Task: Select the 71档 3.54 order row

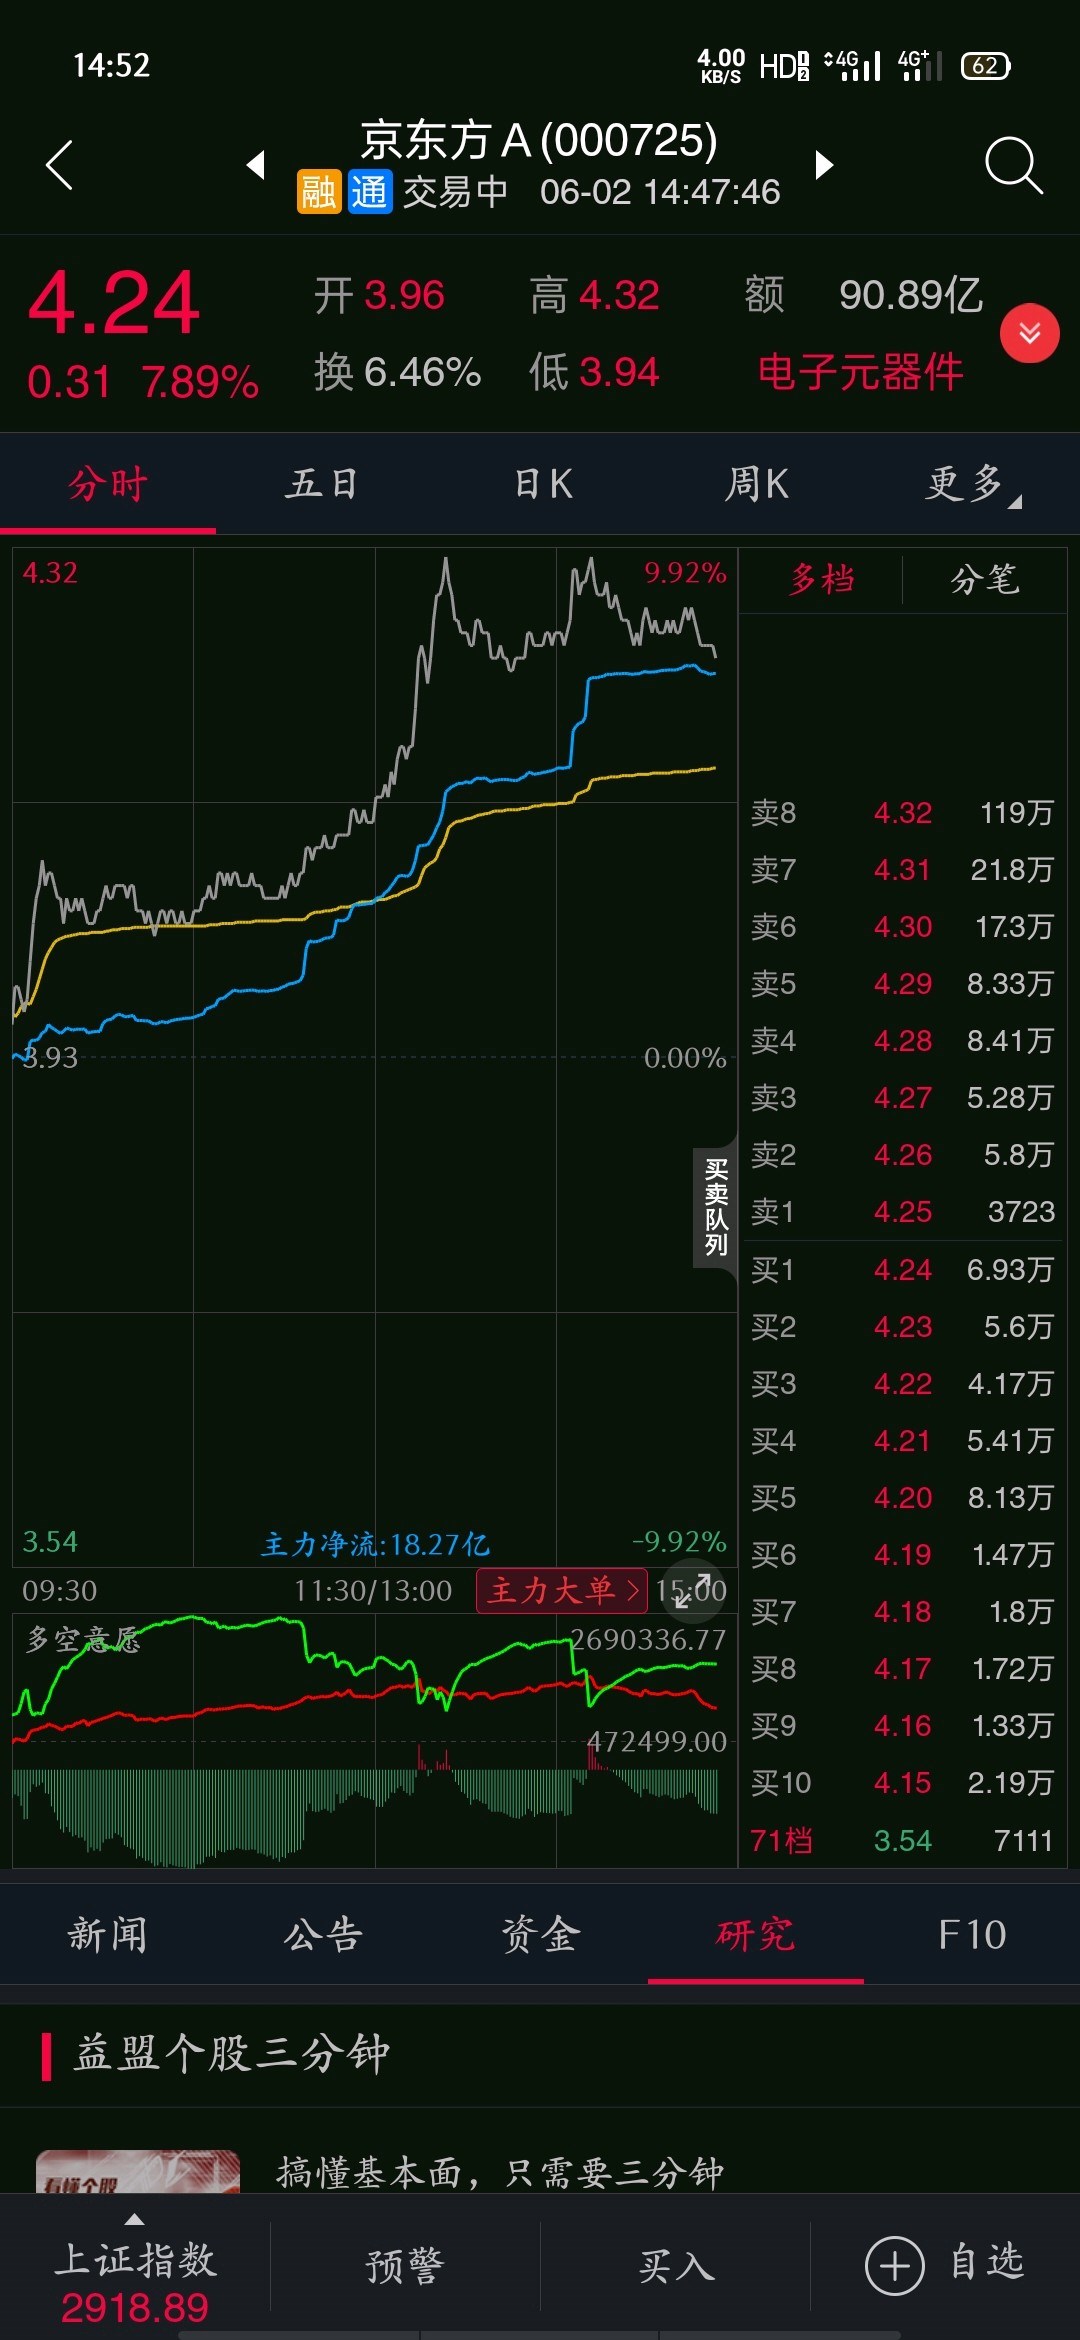Action: point(903,1841)
